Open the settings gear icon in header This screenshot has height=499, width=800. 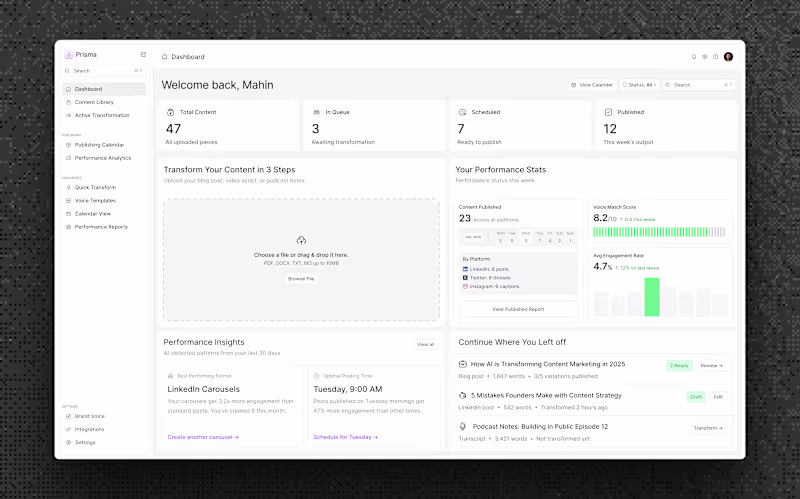click(x=705, y=57)
